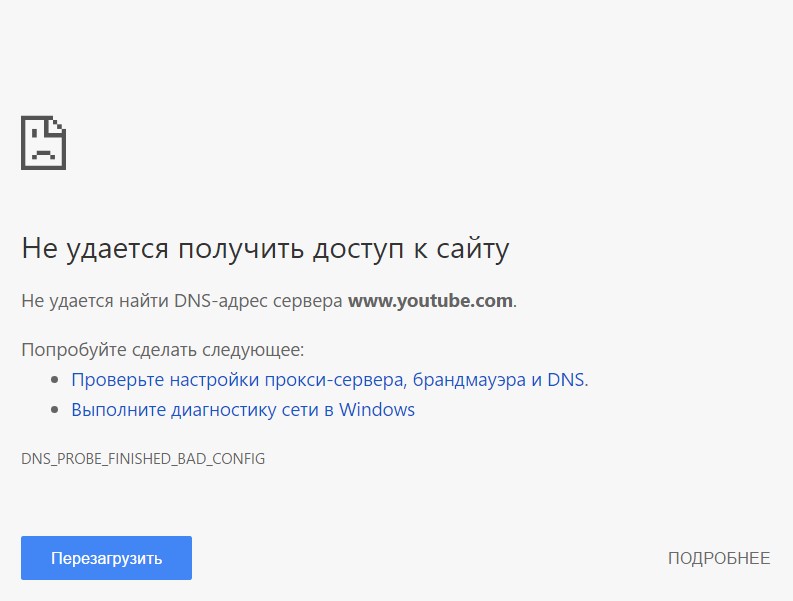The image size is (793, 601).
Task: Click the word Windows in the diagnostics link
Action: point(377,409)
